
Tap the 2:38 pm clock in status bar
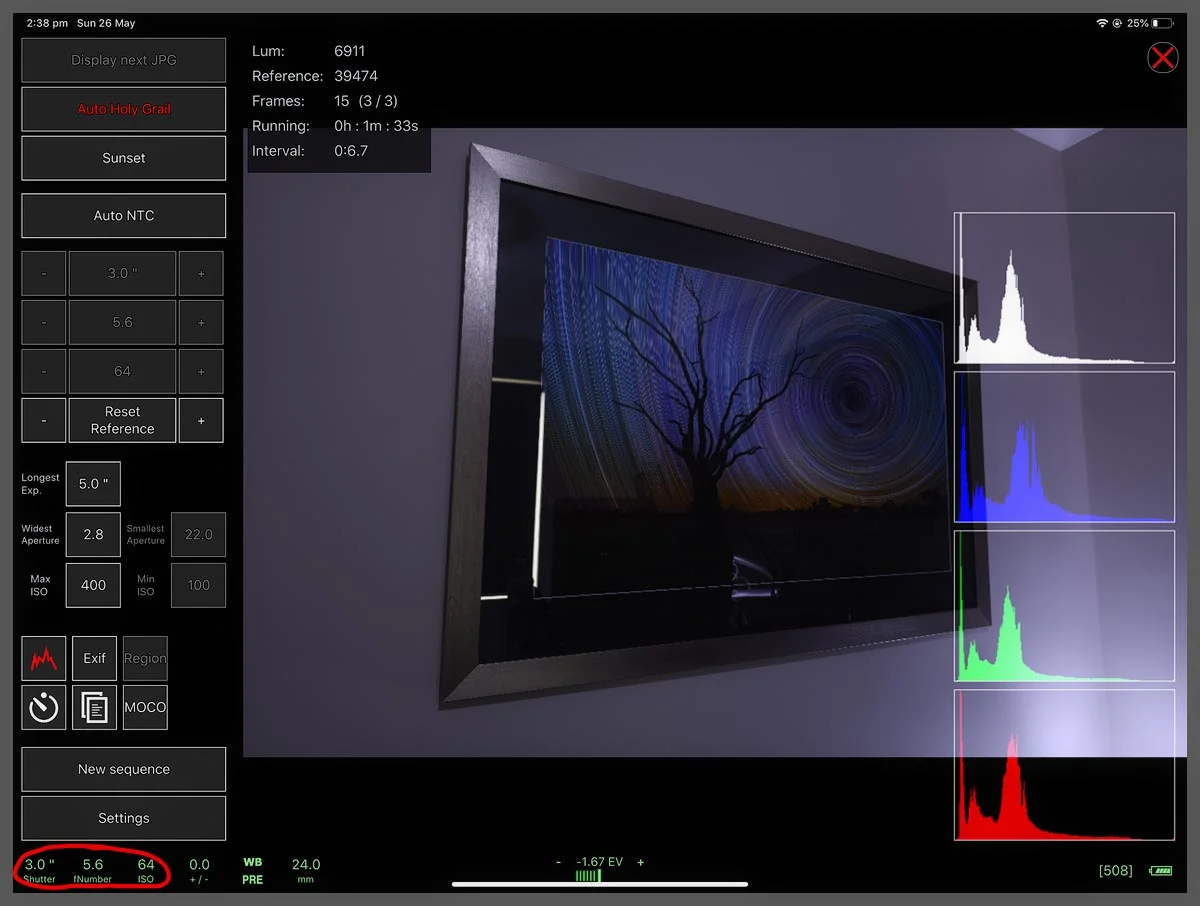(48, 23)
